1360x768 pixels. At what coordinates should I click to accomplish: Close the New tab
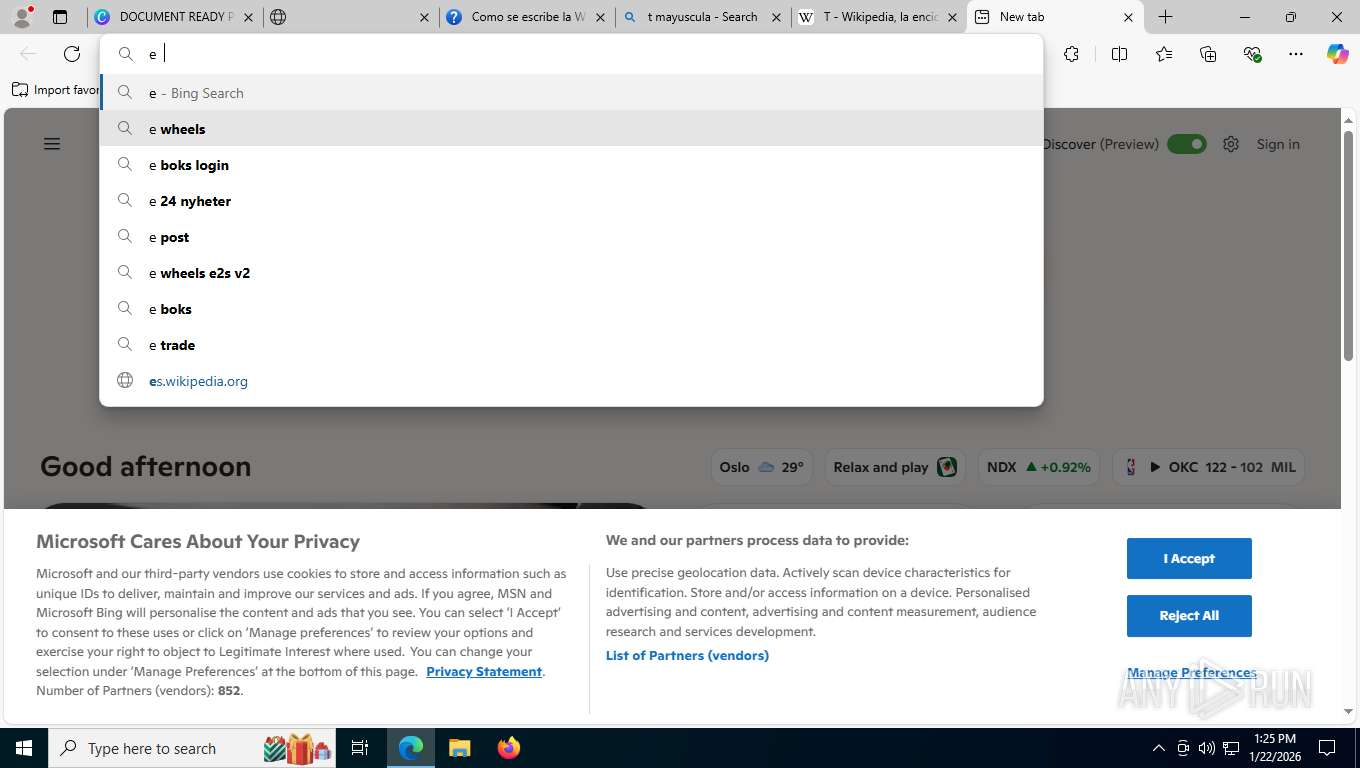1128,17
